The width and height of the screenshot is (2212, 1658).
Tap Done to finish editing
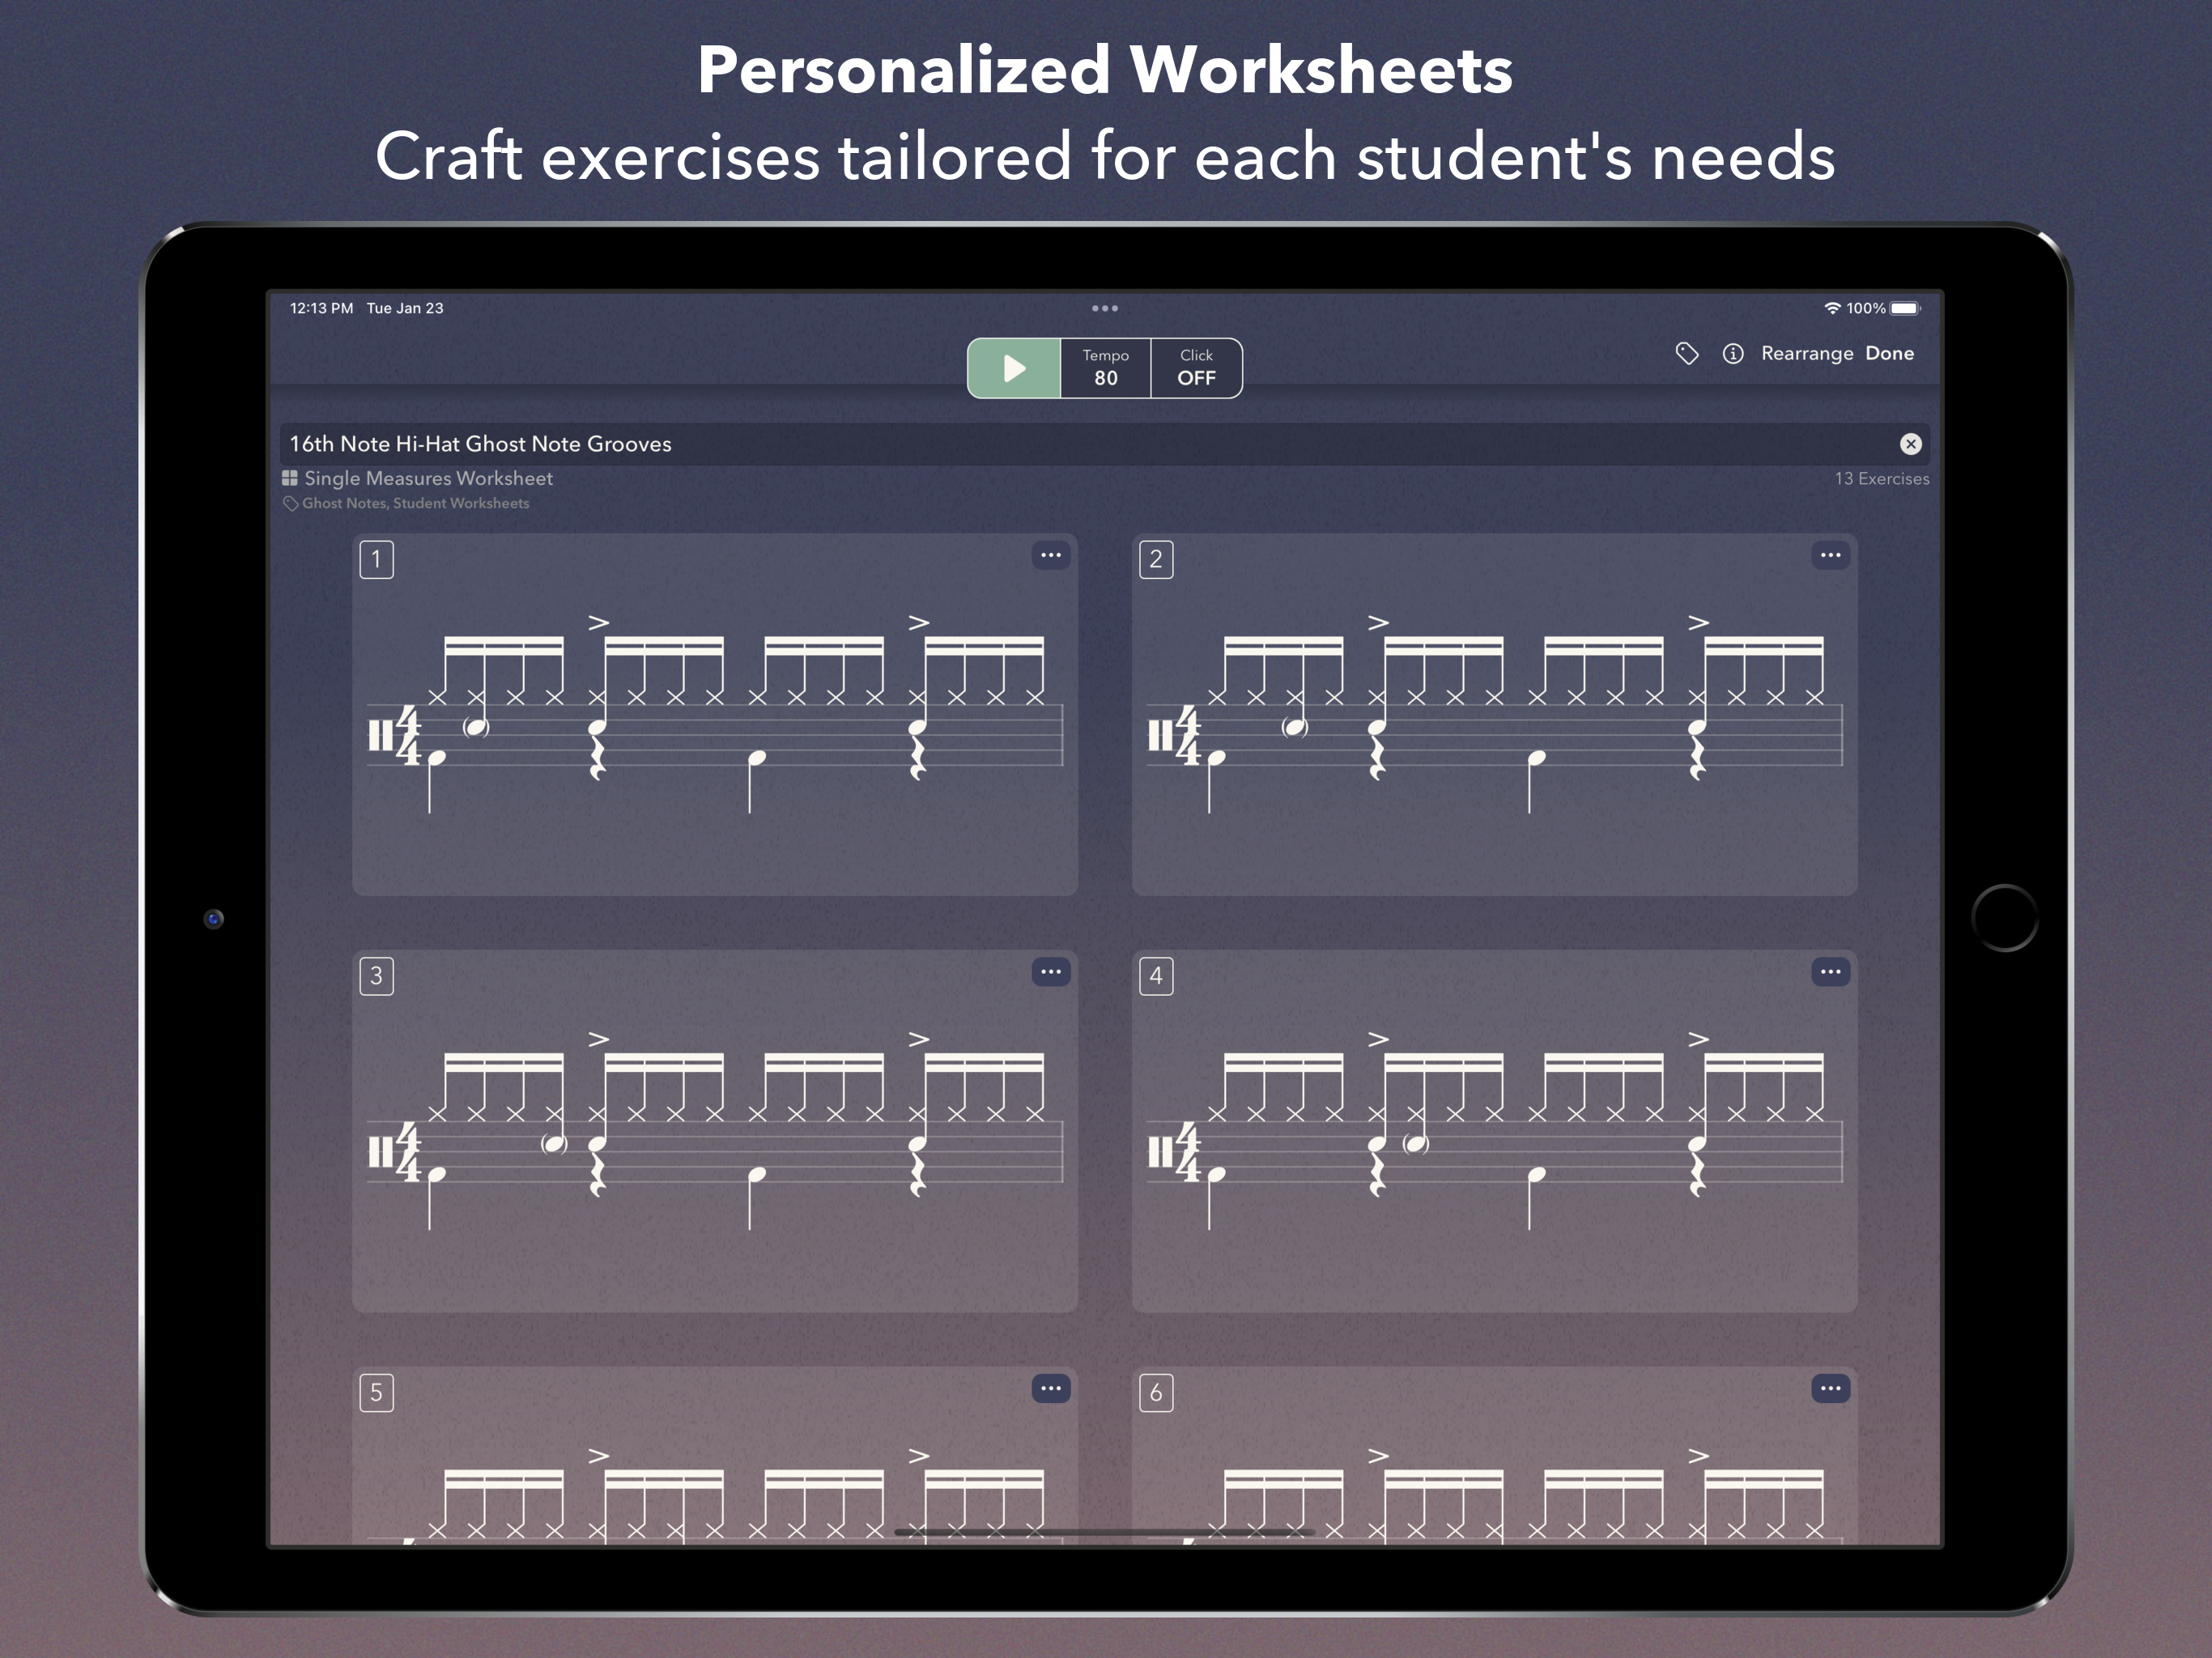[x=1889, y=353]
